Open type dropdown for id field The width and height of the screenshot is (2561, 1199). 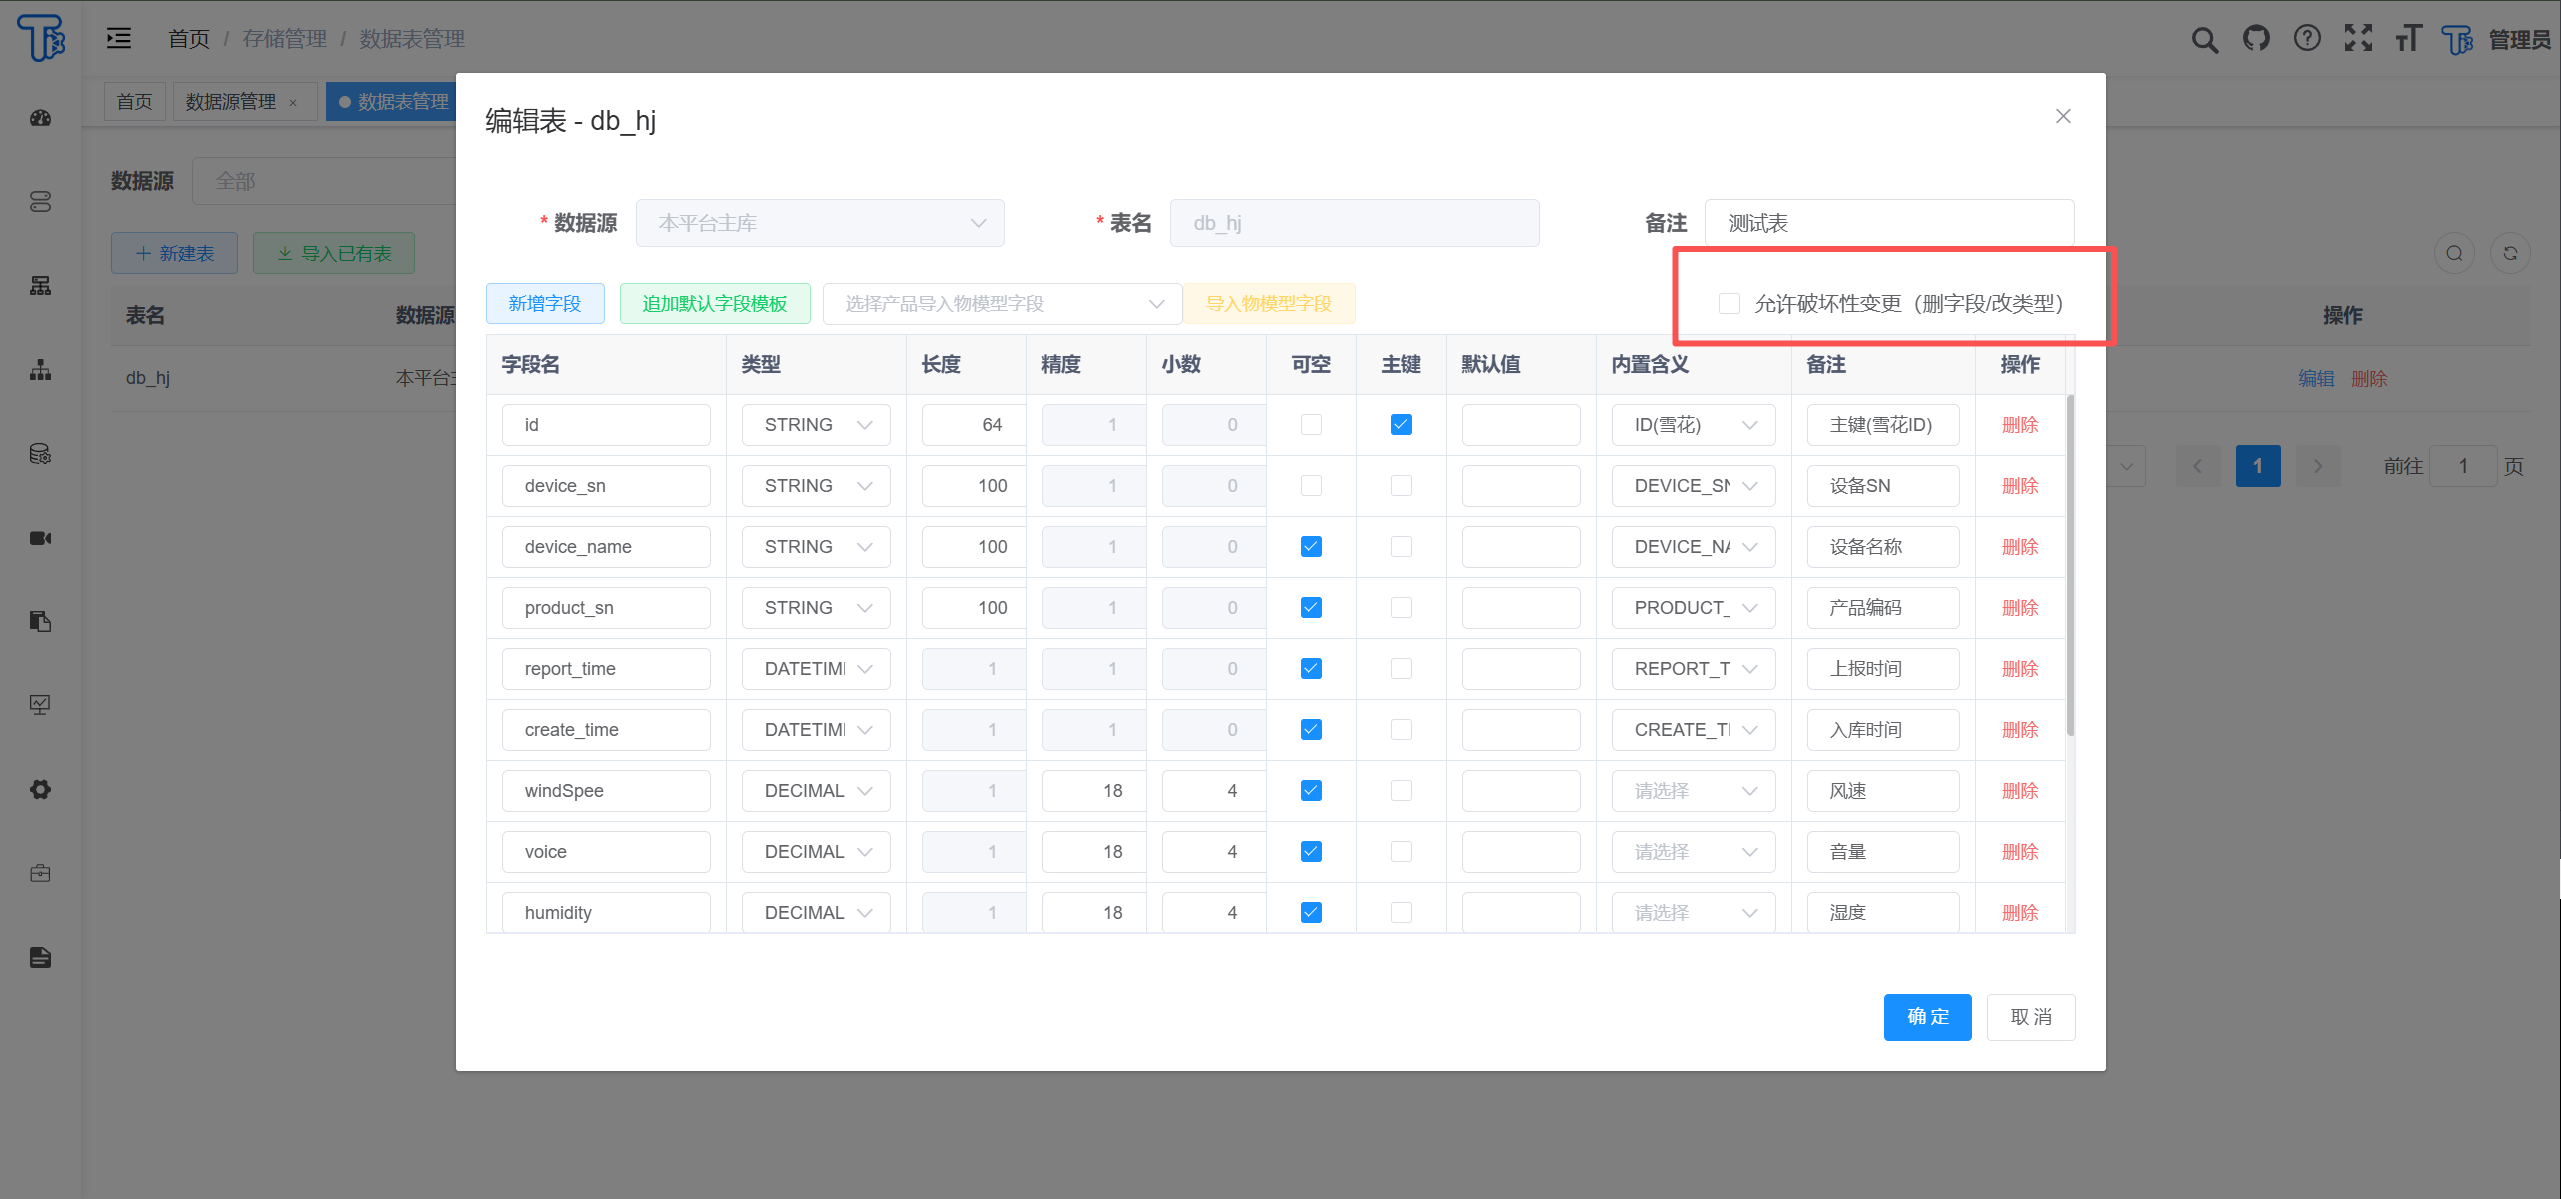[816, 425]
